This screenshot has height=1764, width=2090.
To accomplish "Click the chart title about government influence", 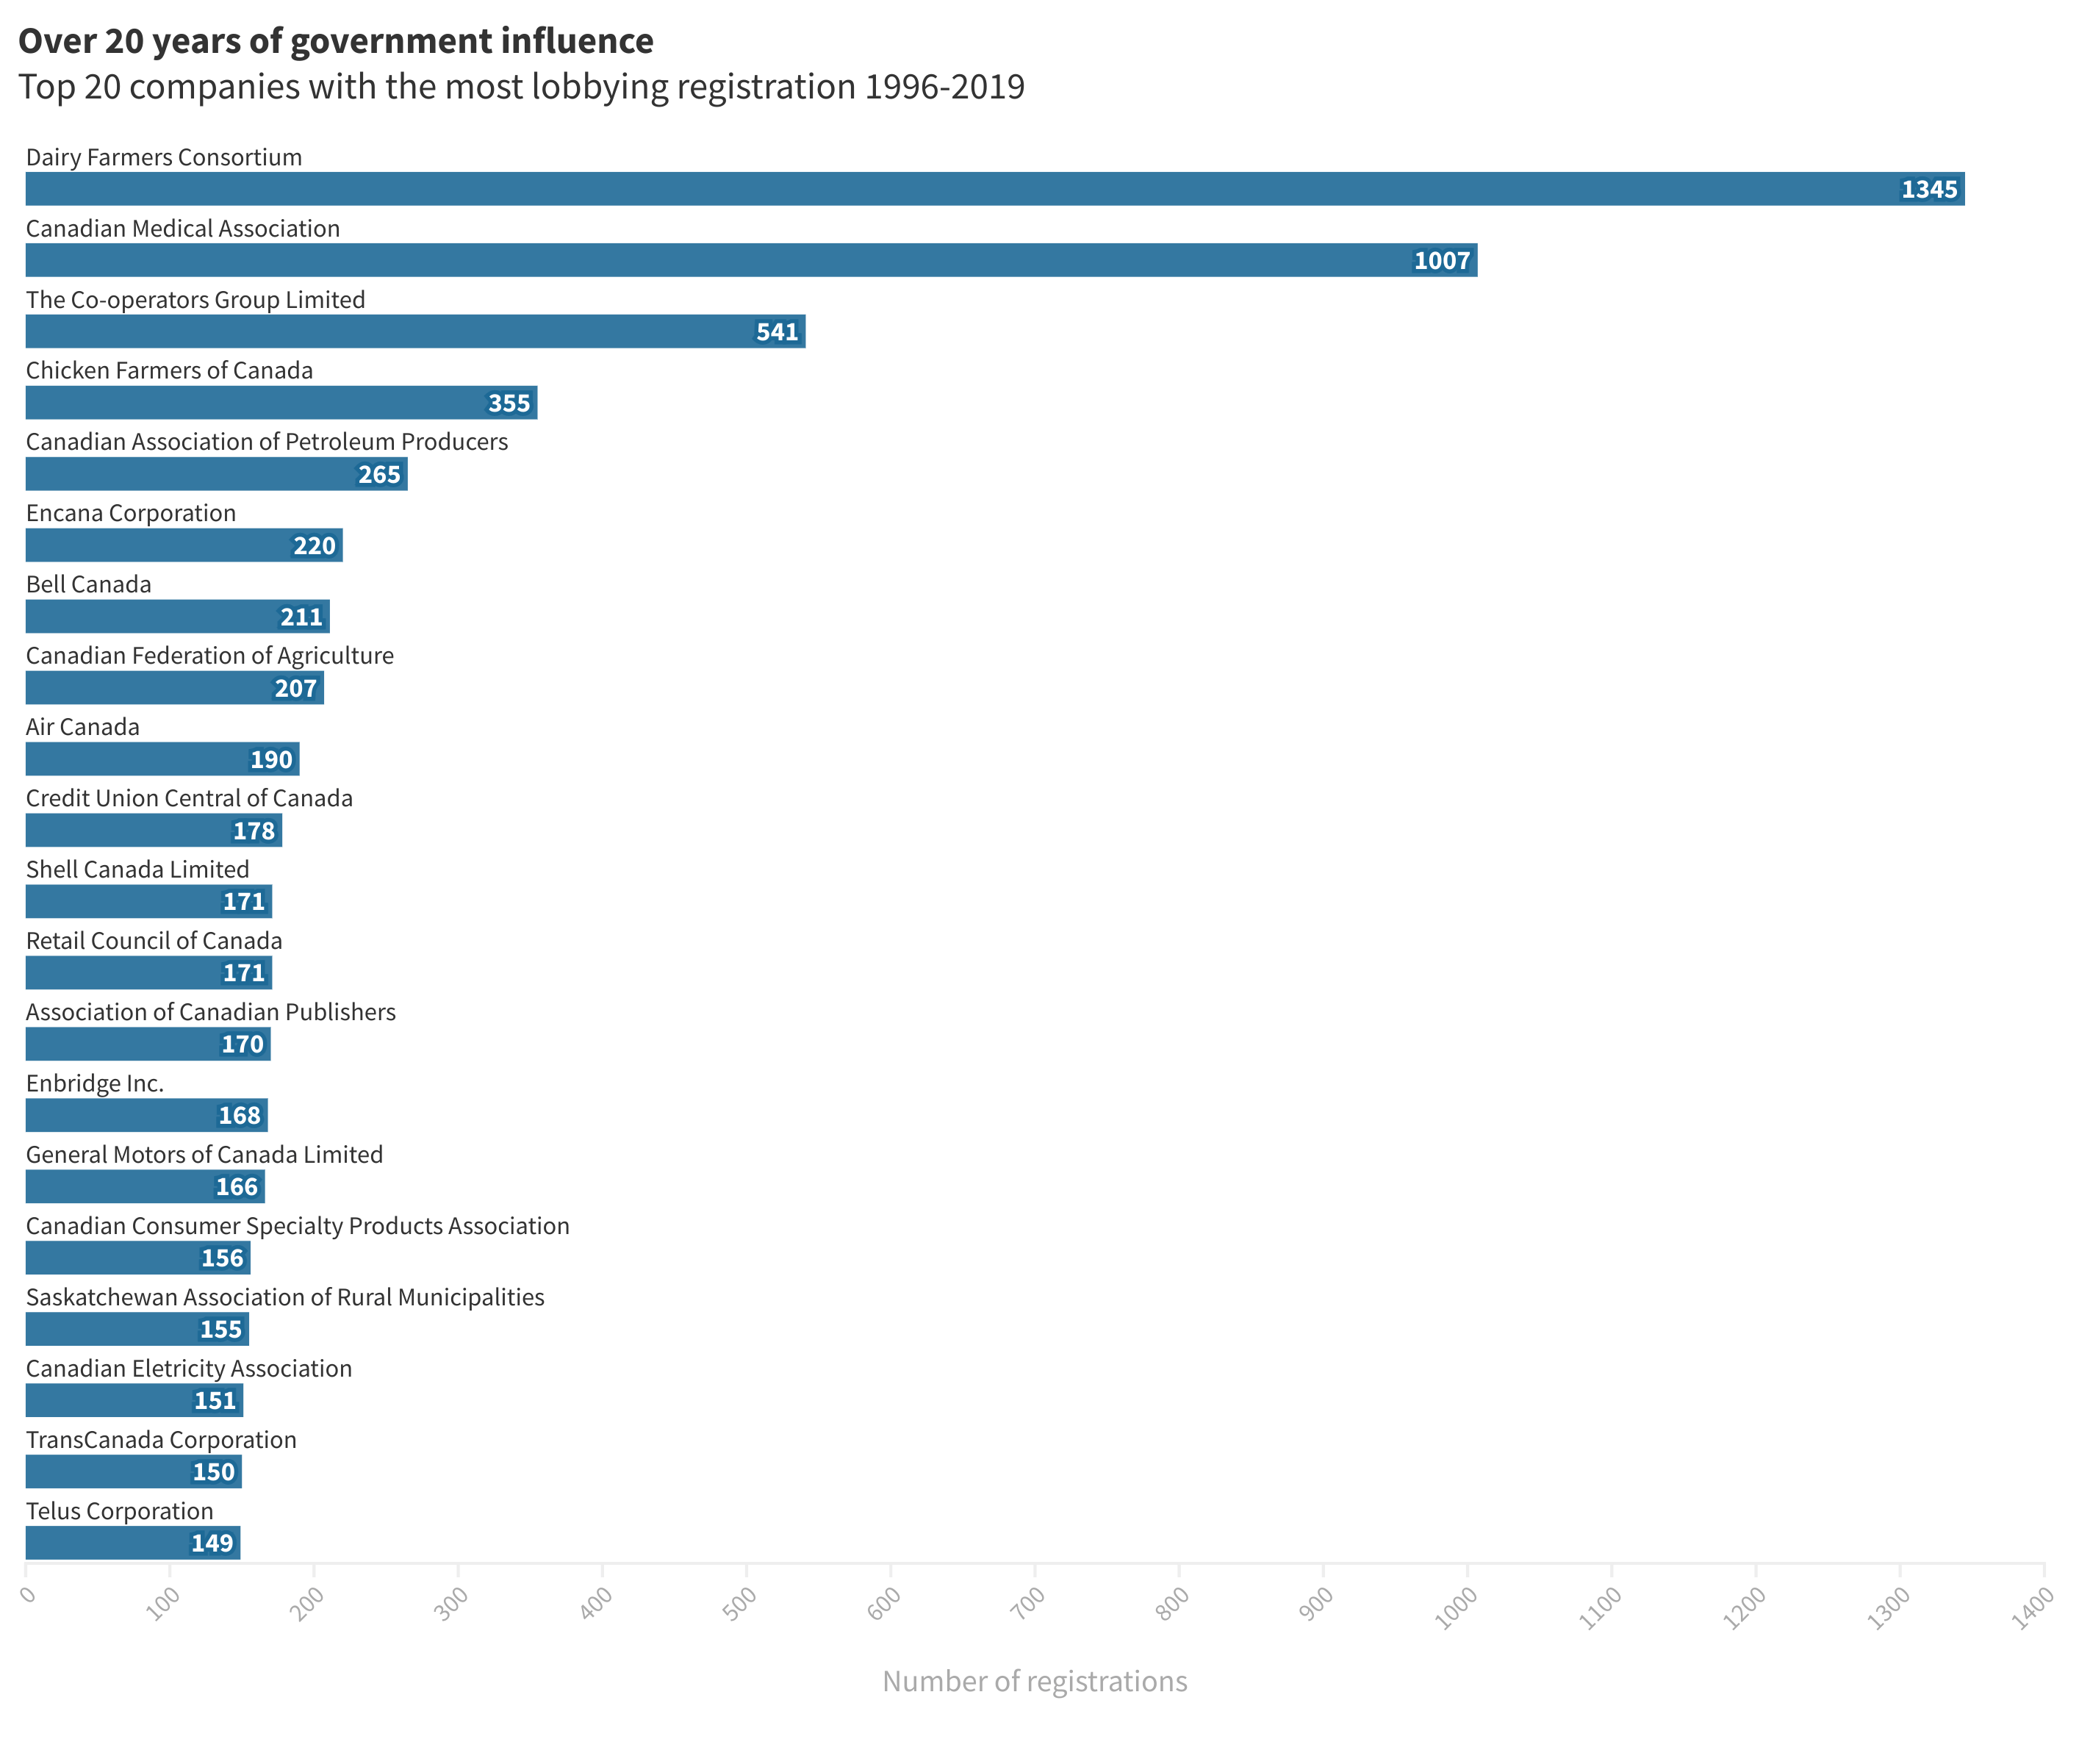I will click(x=336, y=41).
